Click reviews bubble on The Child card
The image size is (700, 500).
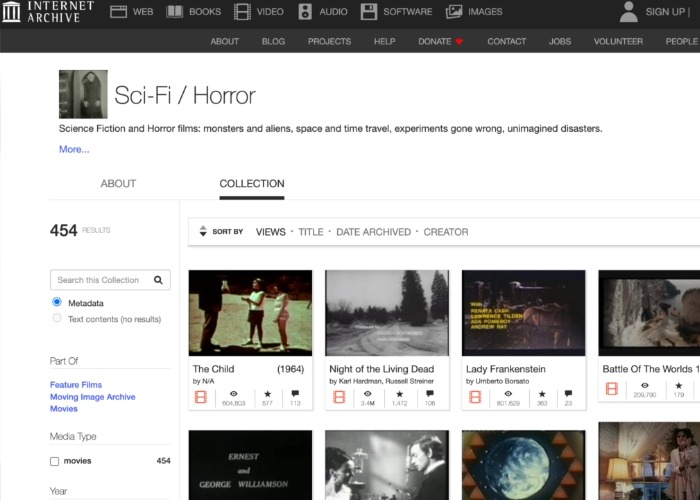pos(295,394)
